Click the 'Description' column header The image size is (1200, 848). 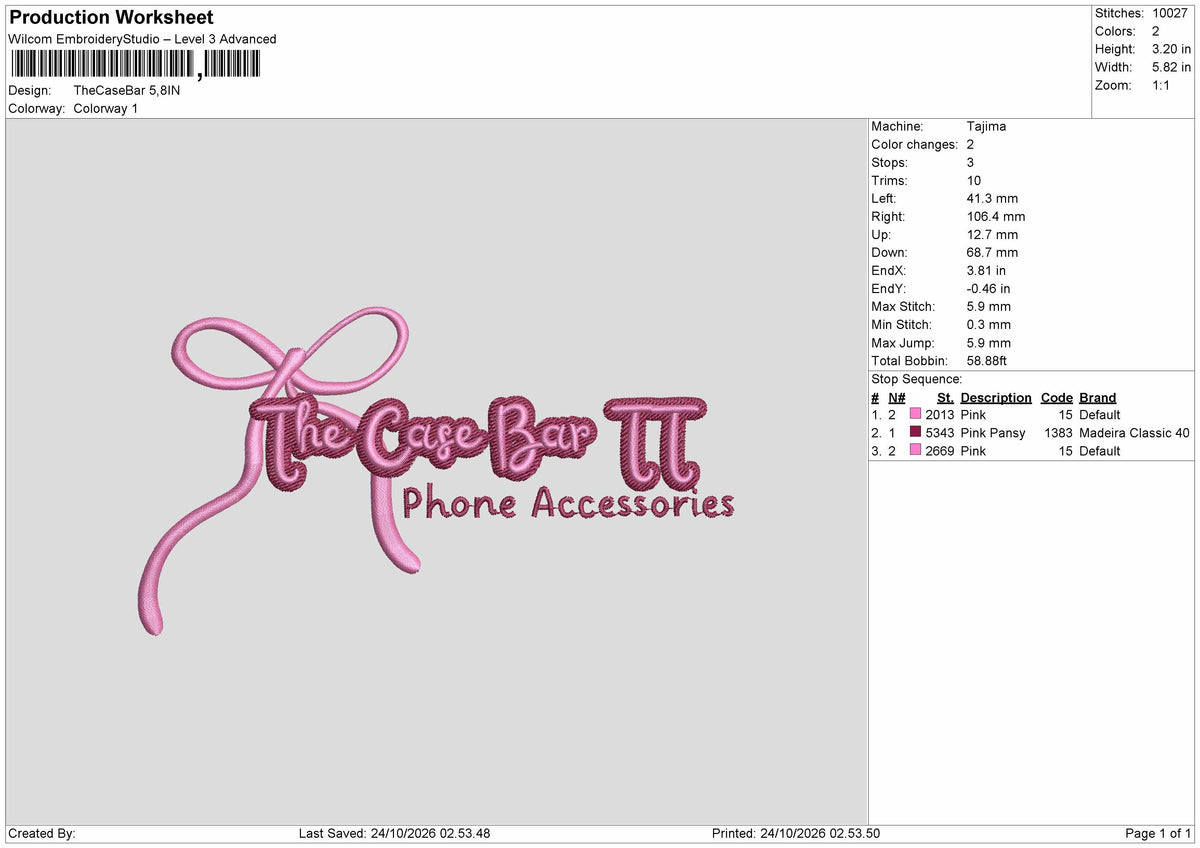(996, 398)
